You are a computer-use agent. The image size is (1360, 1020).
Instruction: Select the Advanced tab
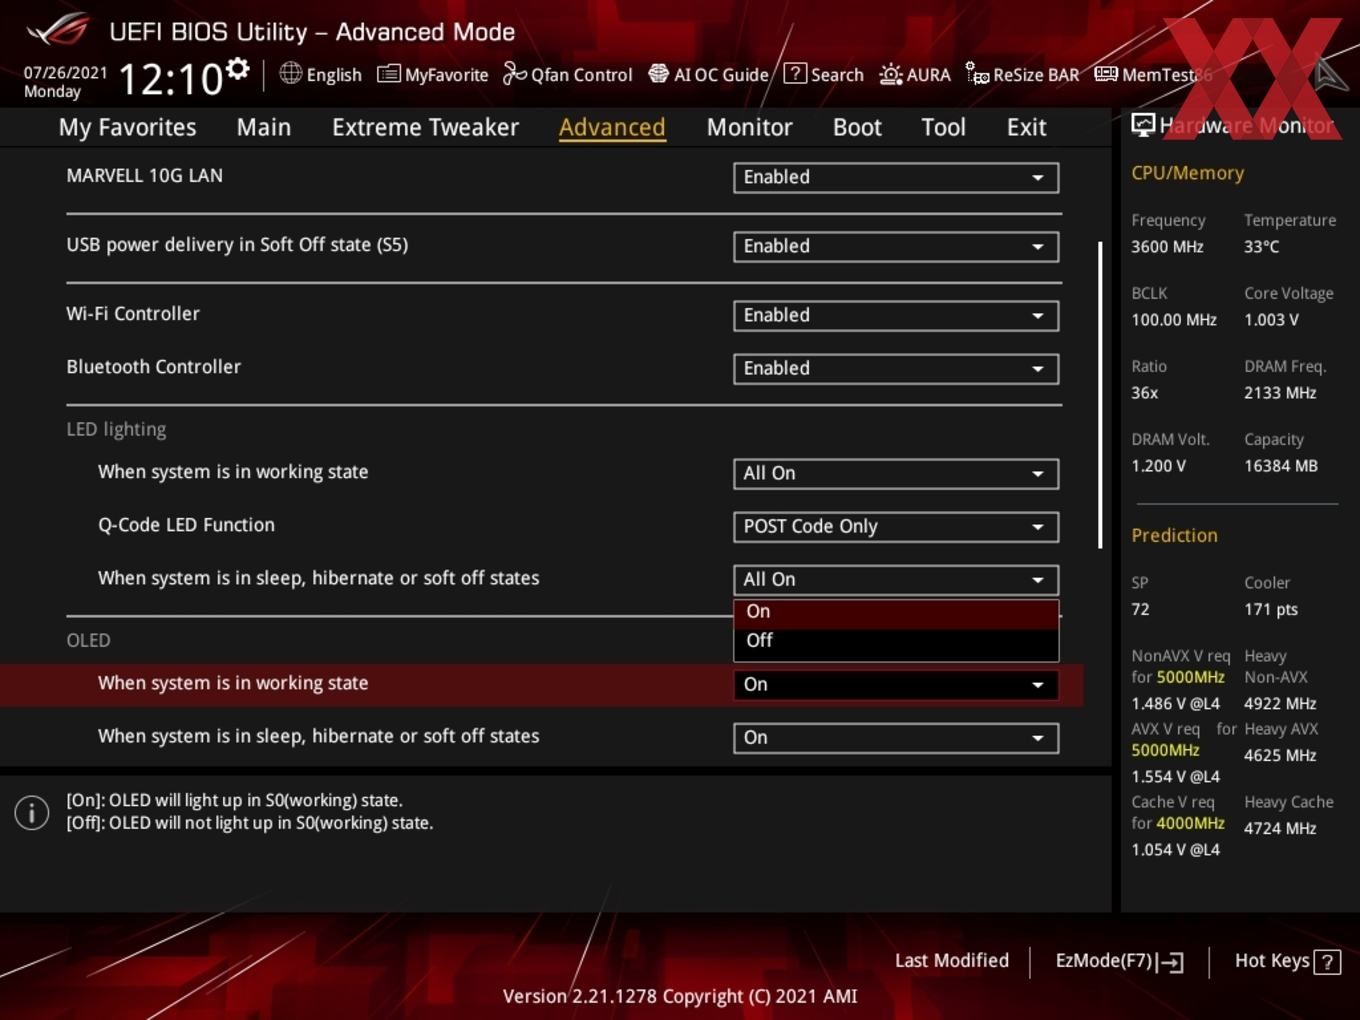pos(612,127)
